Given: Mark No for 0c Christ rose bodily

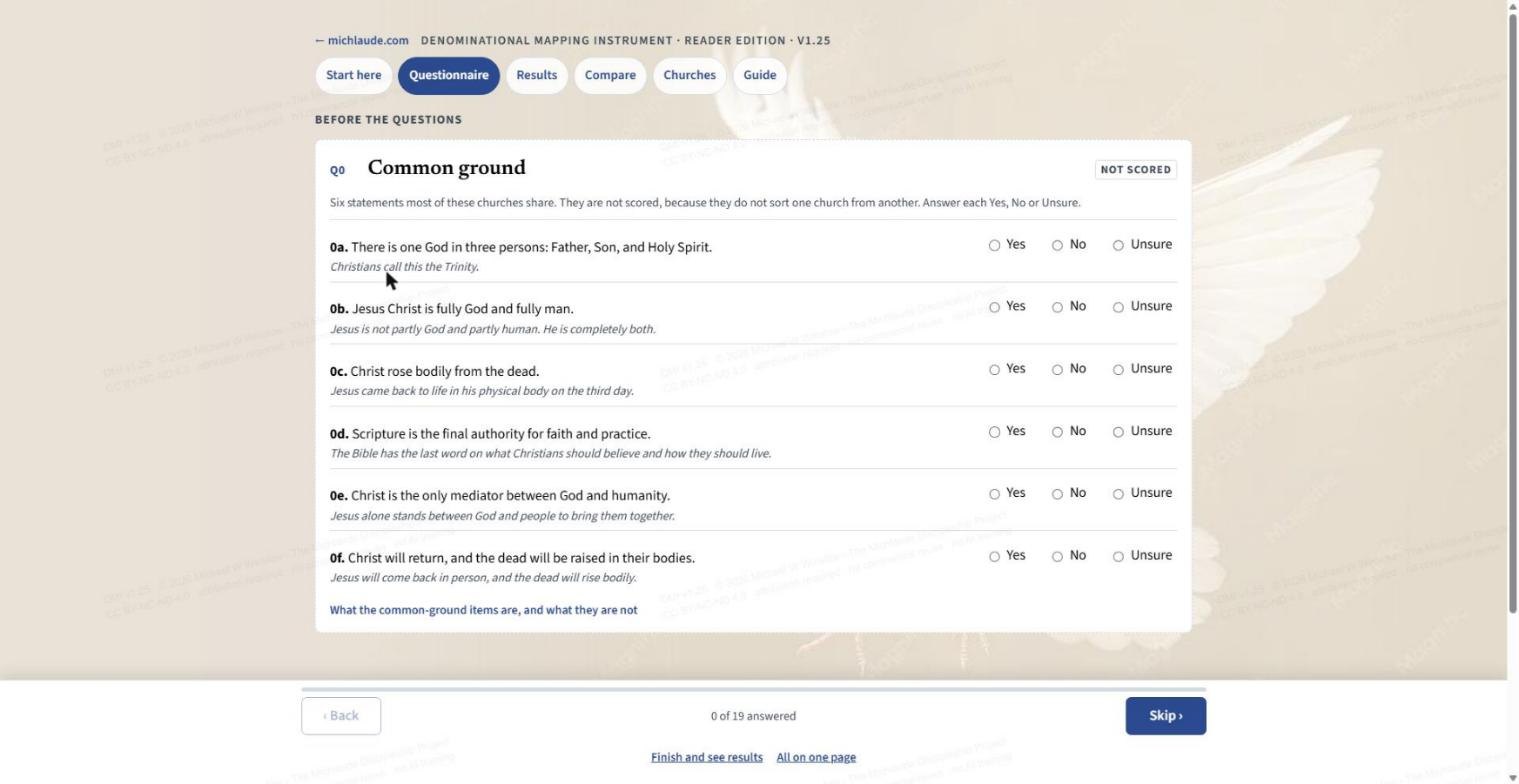Looking at the screenshot, I should (x=1057, y=369).
